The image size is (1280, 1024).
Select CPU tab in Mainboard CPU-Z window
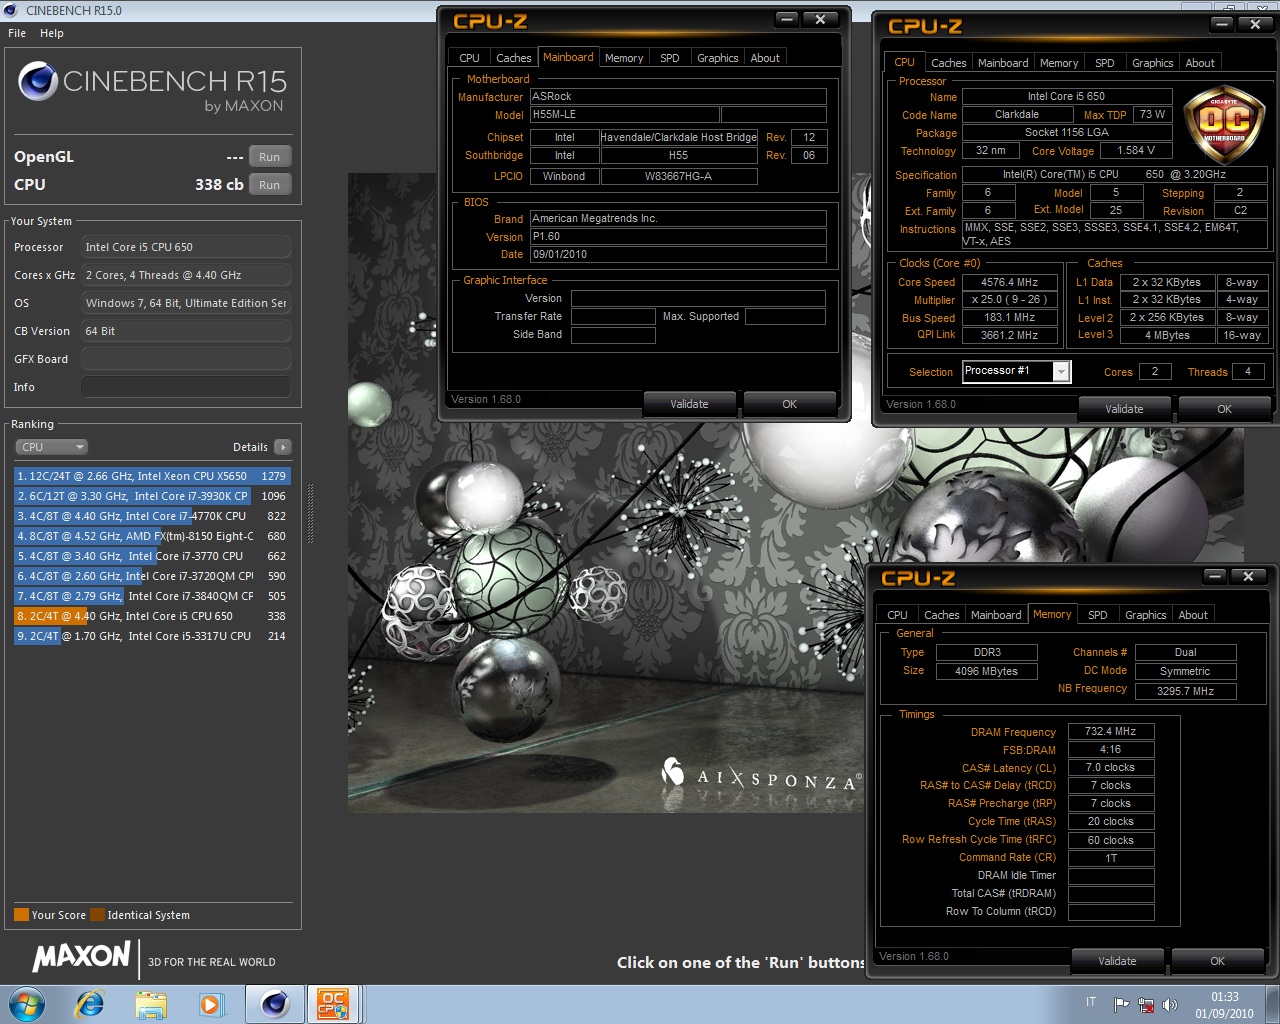coord(469,58)
